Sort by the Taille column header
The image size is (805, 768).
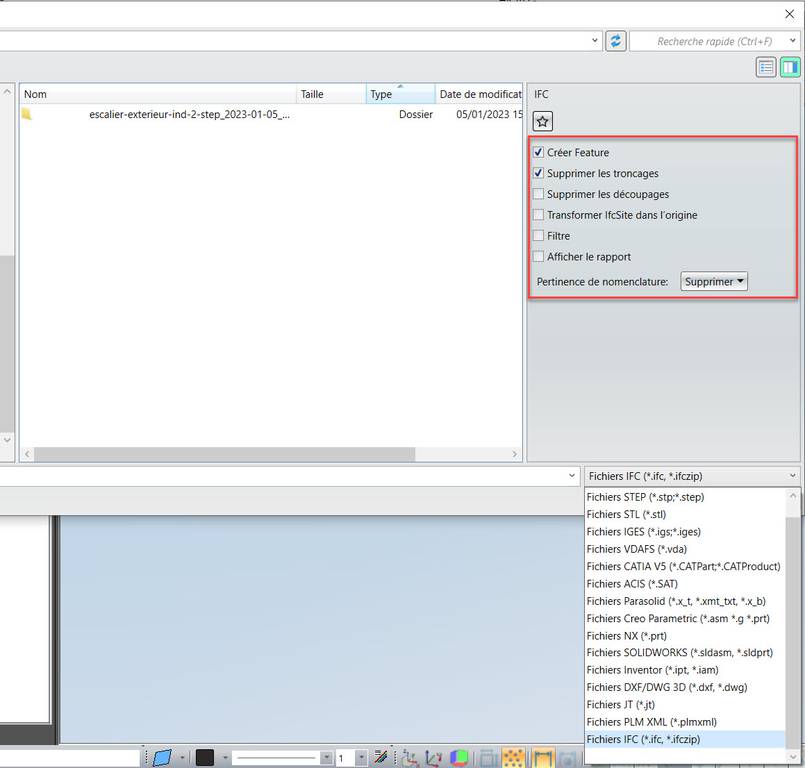pos(331,94)
